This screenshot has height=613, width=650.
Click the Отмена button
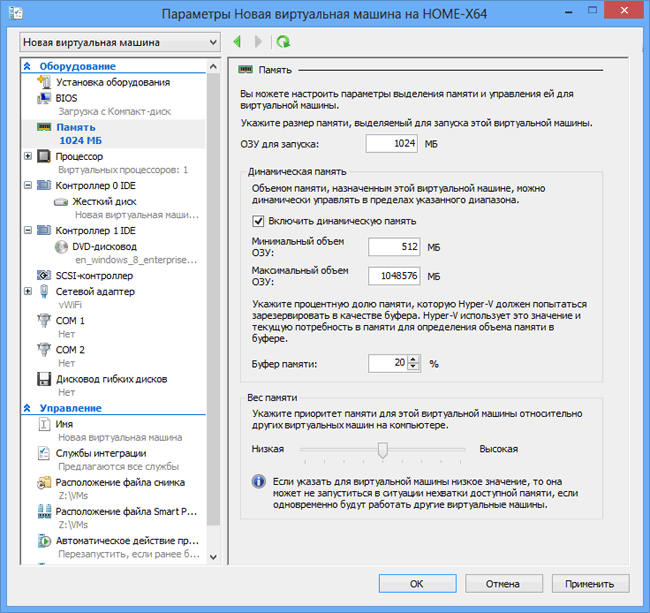pyautogui.click(x=504, y=584)
